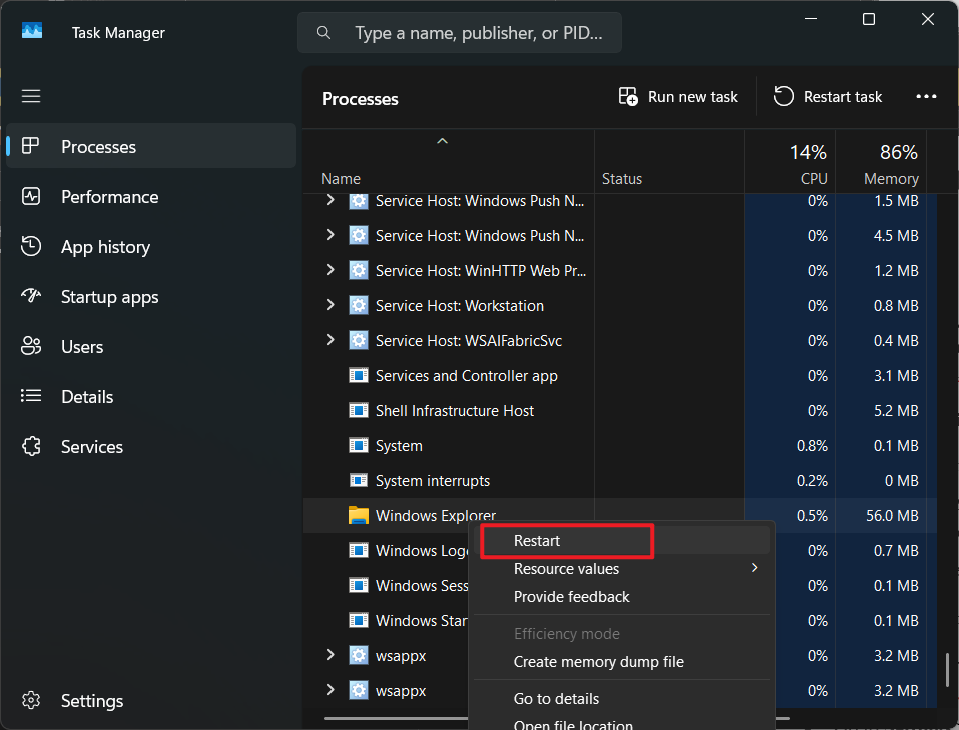Open the Services section
This screenshot has width=959, height=730.
pos(90,446)
